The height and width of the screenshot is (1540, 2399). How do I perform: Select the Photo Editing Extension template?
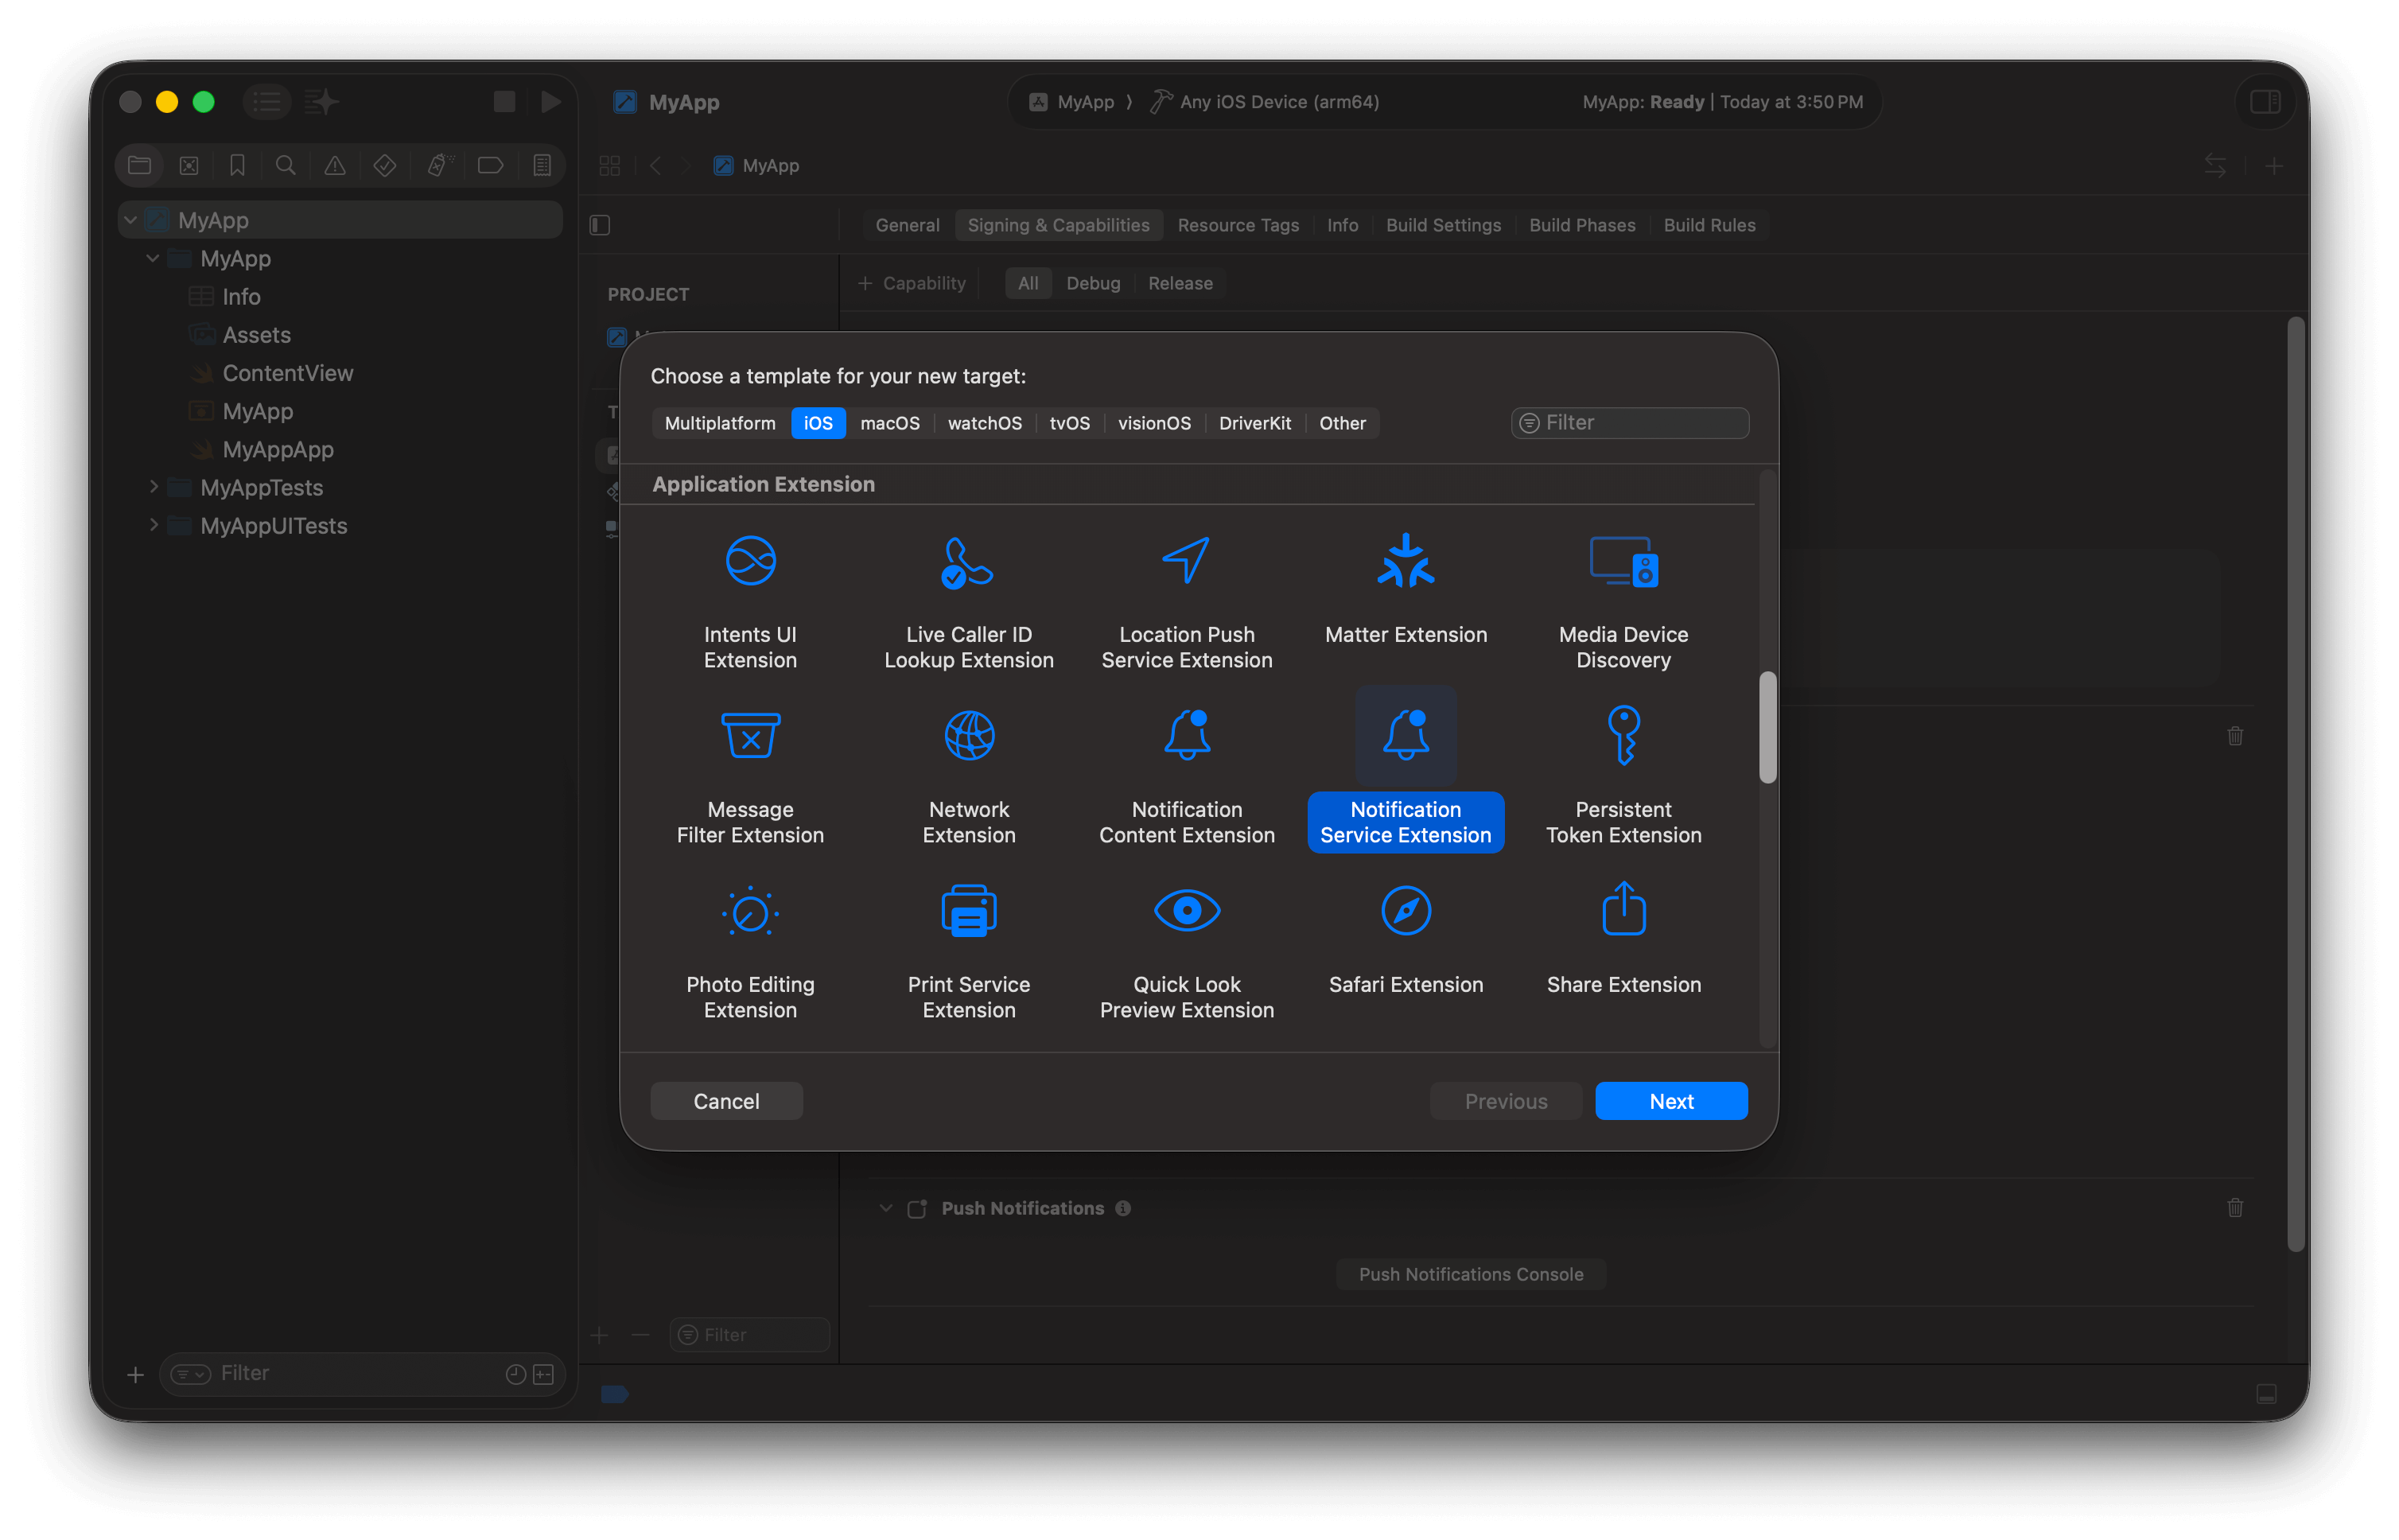750,952
